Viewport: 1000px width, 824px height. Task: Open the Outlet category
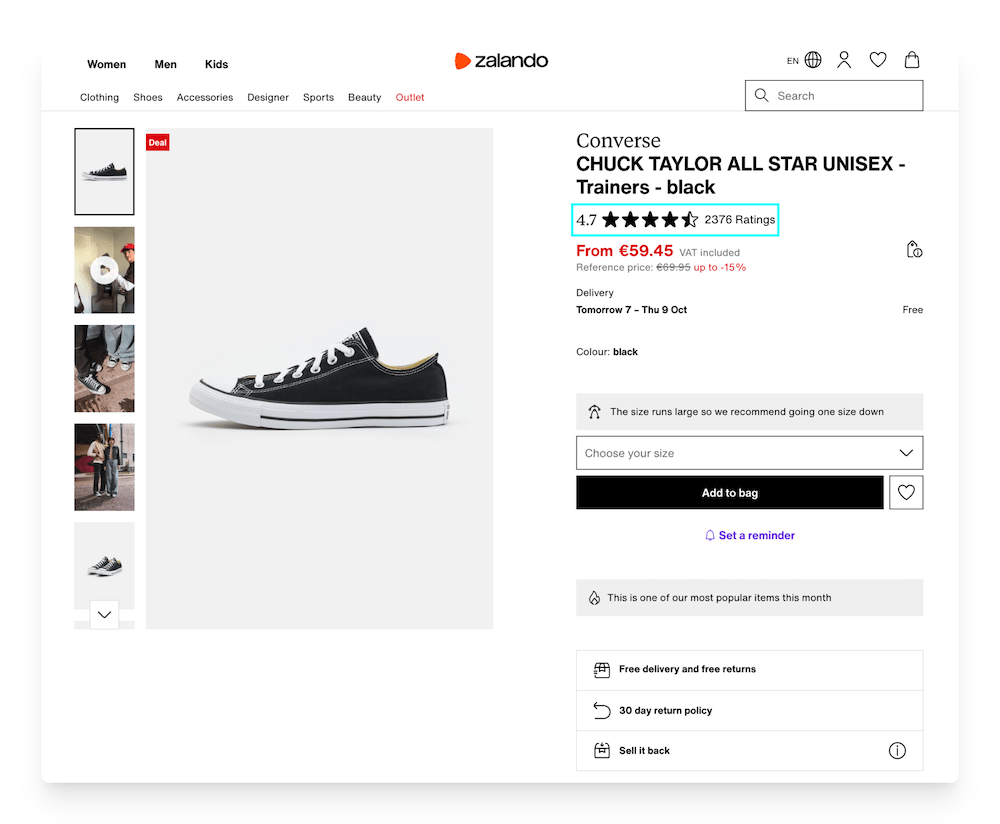coord(410,98)
